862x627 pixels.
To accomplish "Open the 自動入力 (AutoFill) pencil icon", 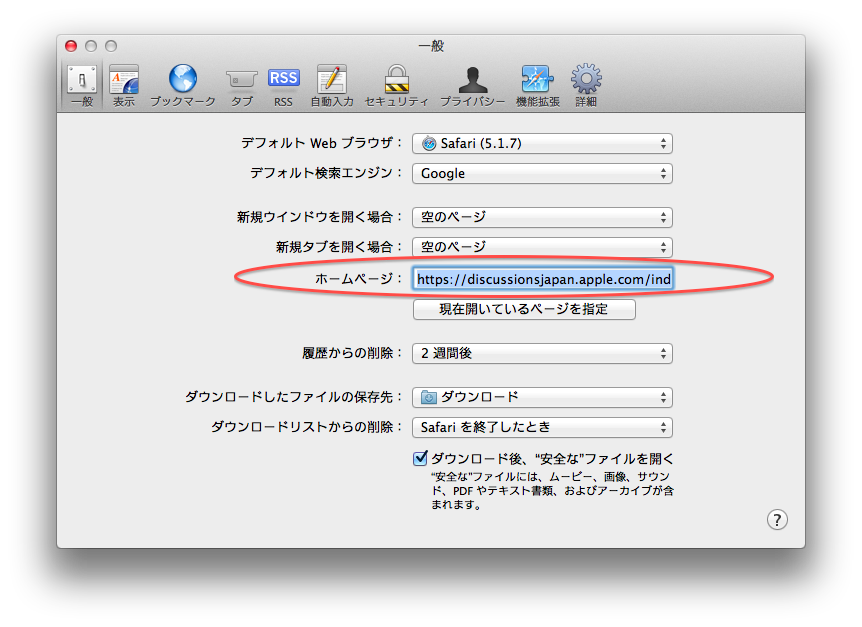I will click(331, 79).
